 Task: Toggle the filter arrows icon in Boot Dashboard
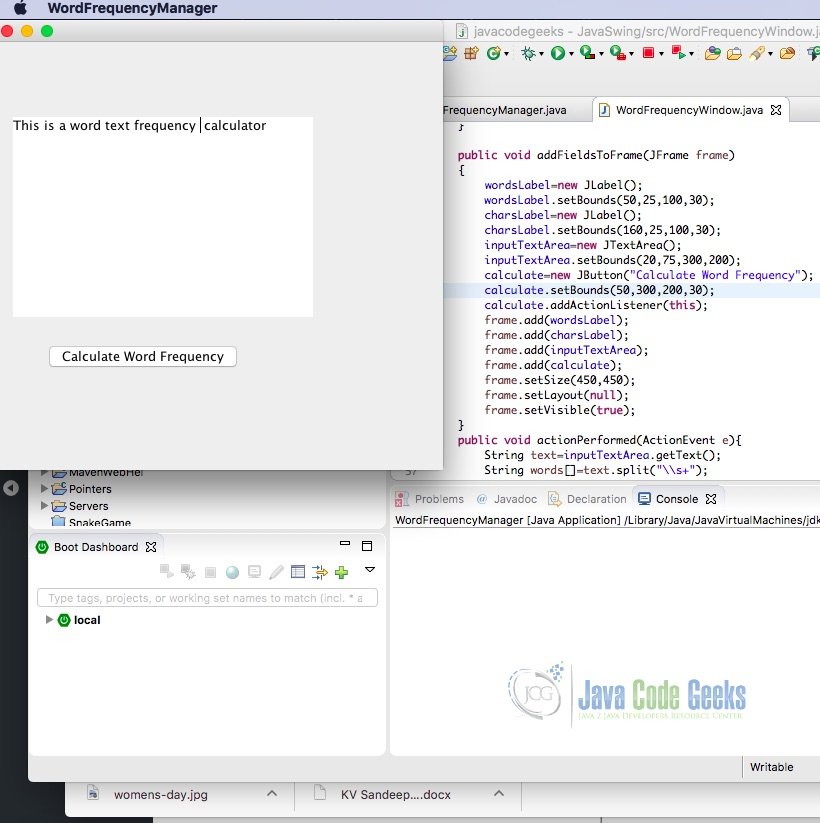tap(320, 570)
